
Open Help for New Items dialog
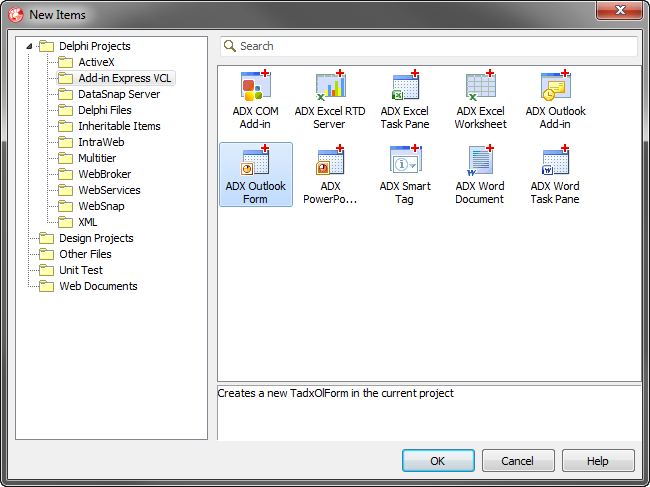click(598, 460)
